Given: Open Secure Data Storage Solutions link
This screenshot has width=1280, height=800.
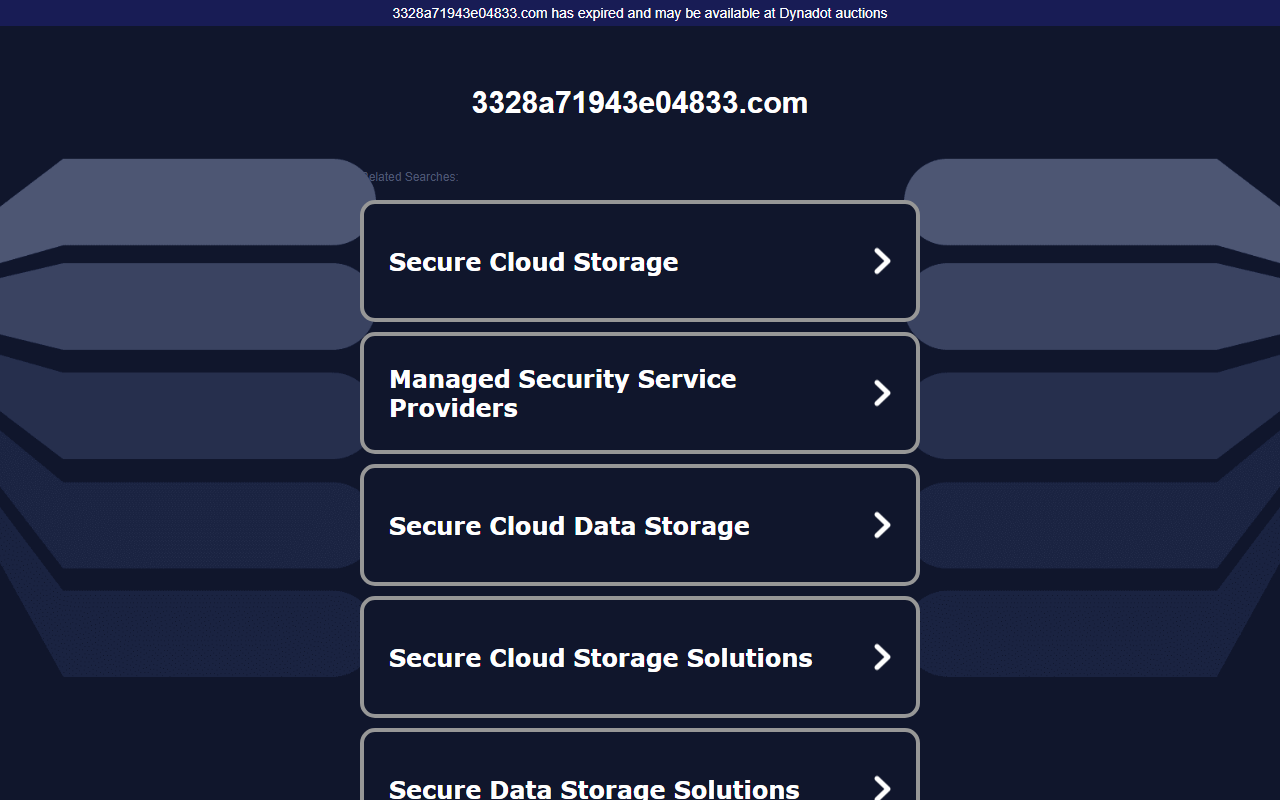Looking at the screenshot, I should [x=639, y=765].
